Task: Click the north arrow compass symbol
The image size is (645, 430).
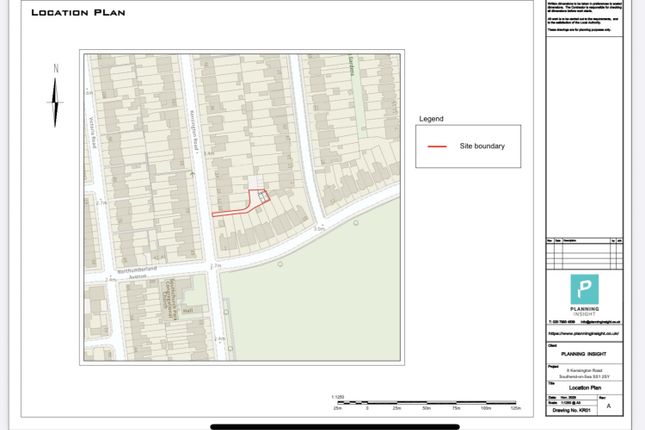Action: (x=55, y=102)
